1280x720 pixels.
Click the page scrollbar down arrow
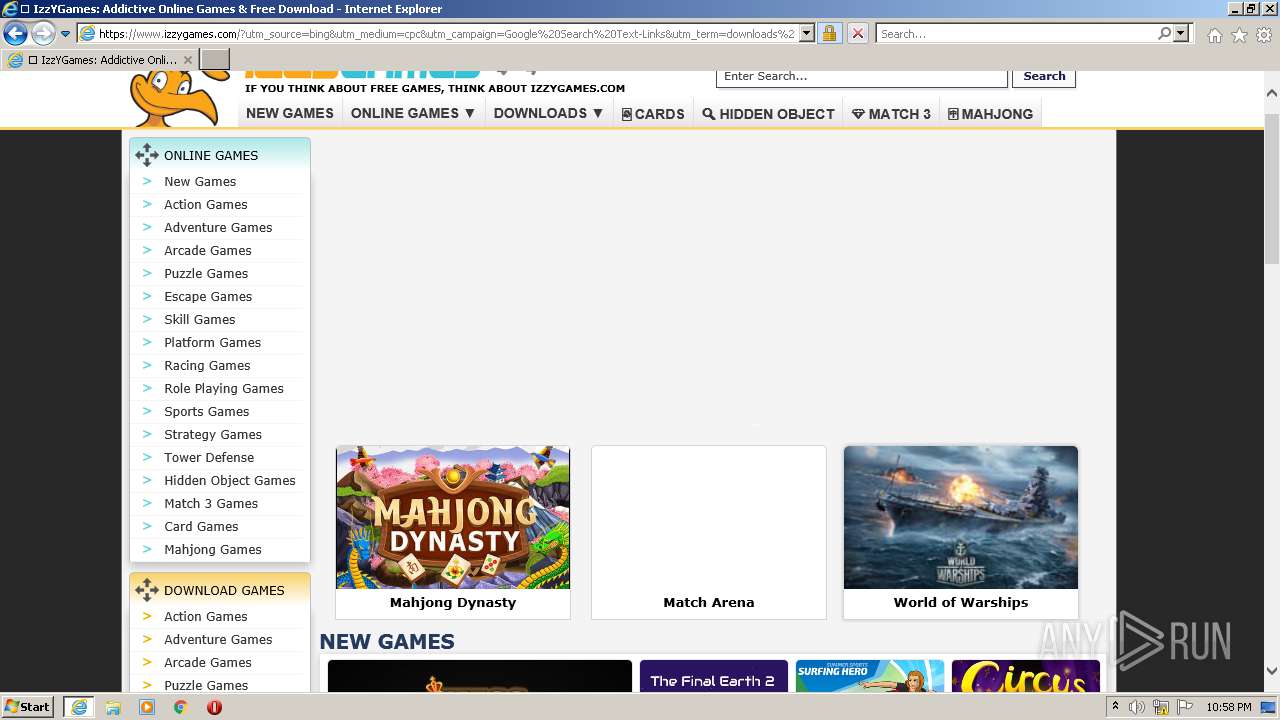1272,671
